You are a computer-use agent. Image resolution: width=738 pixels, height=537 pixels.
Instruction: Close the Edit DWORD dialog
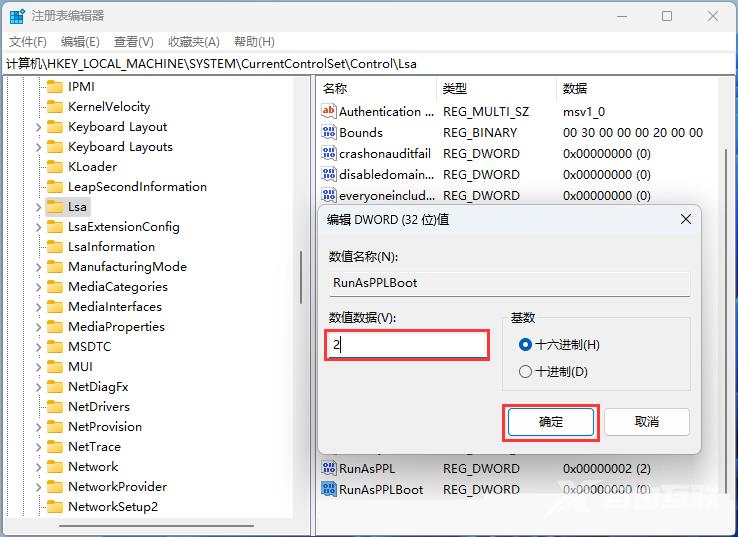686,219
